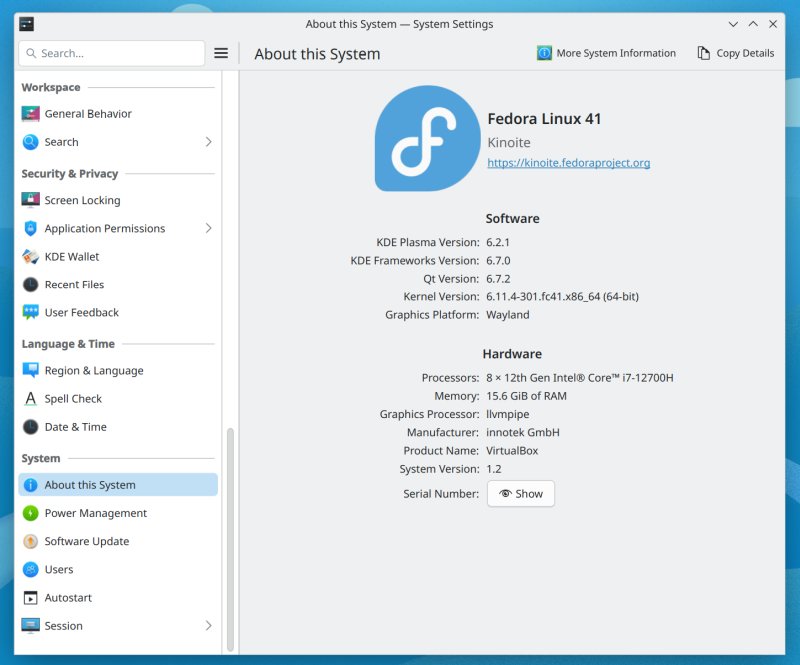Click the '1.2' system version value
The height and width of the screenshot is (665, 800).
coord(494,469)
